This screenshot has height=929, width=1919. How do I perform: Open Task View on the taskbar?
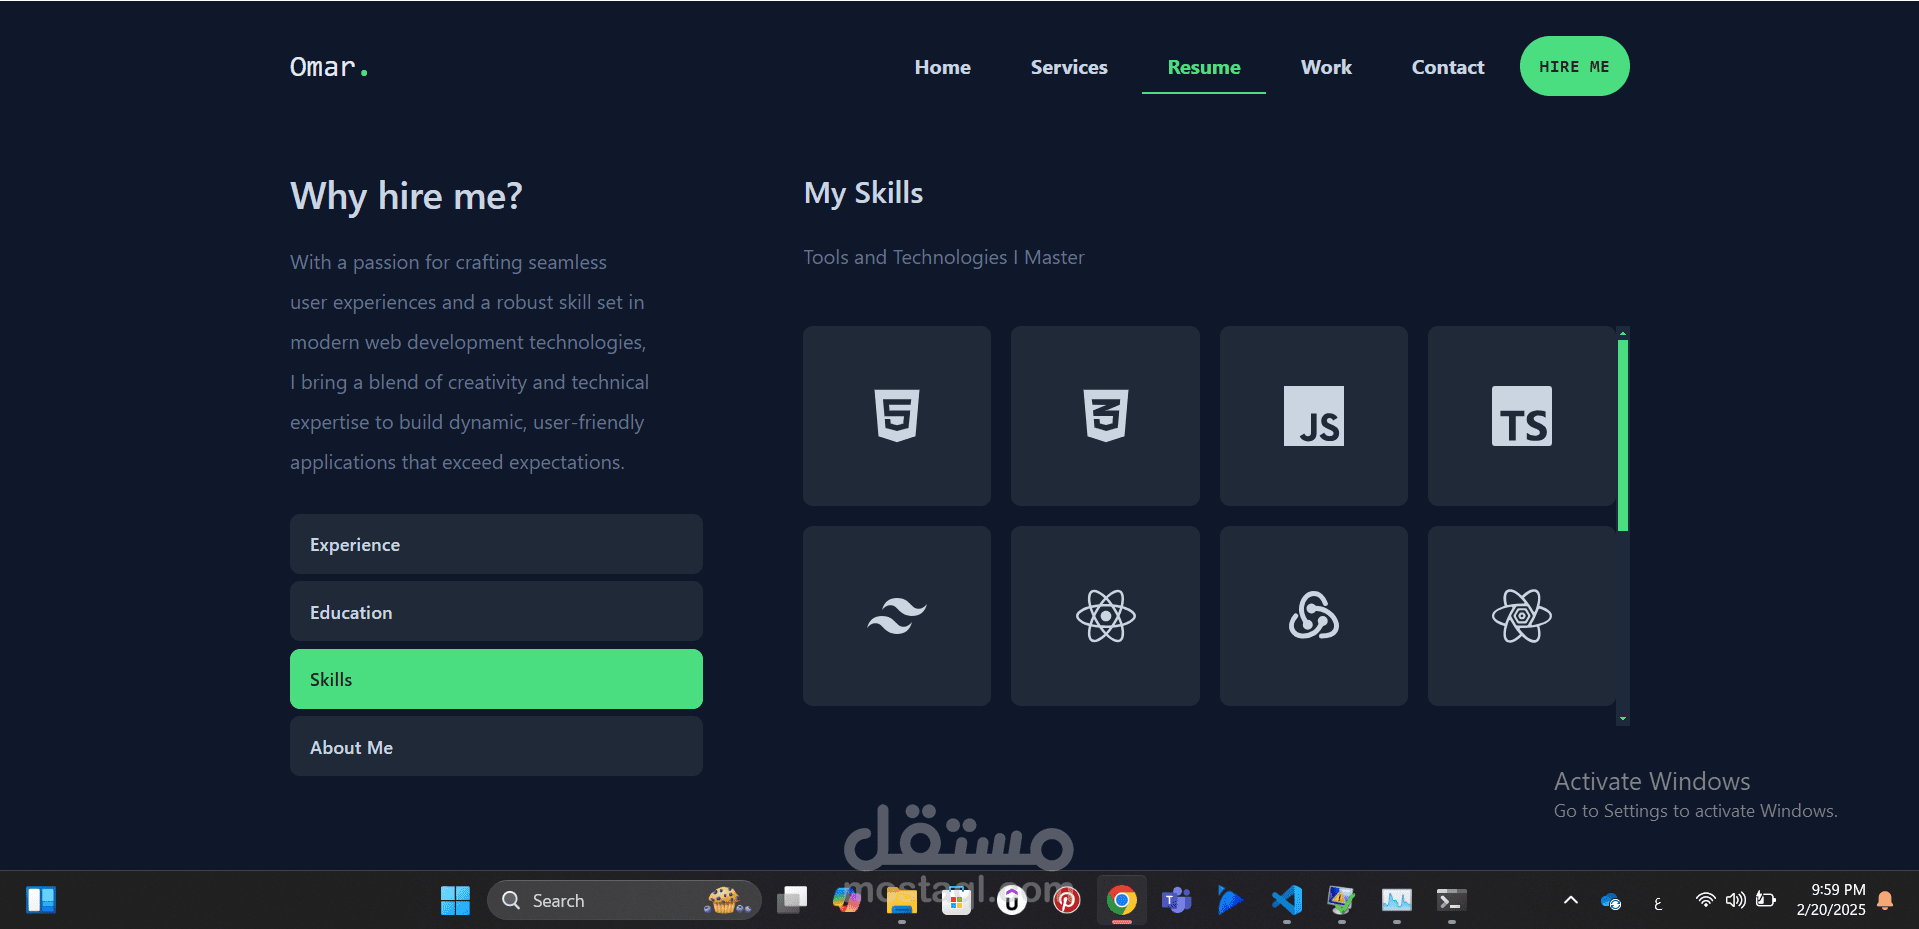pyautogui.click(x=792, y=901)
